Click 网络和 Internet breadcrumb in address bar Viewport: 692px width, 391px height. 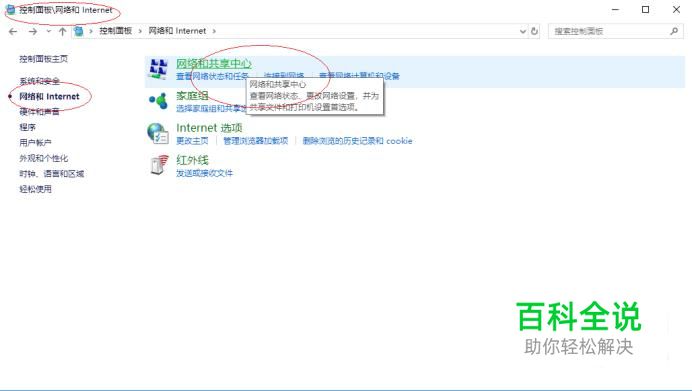coord(177,31)
